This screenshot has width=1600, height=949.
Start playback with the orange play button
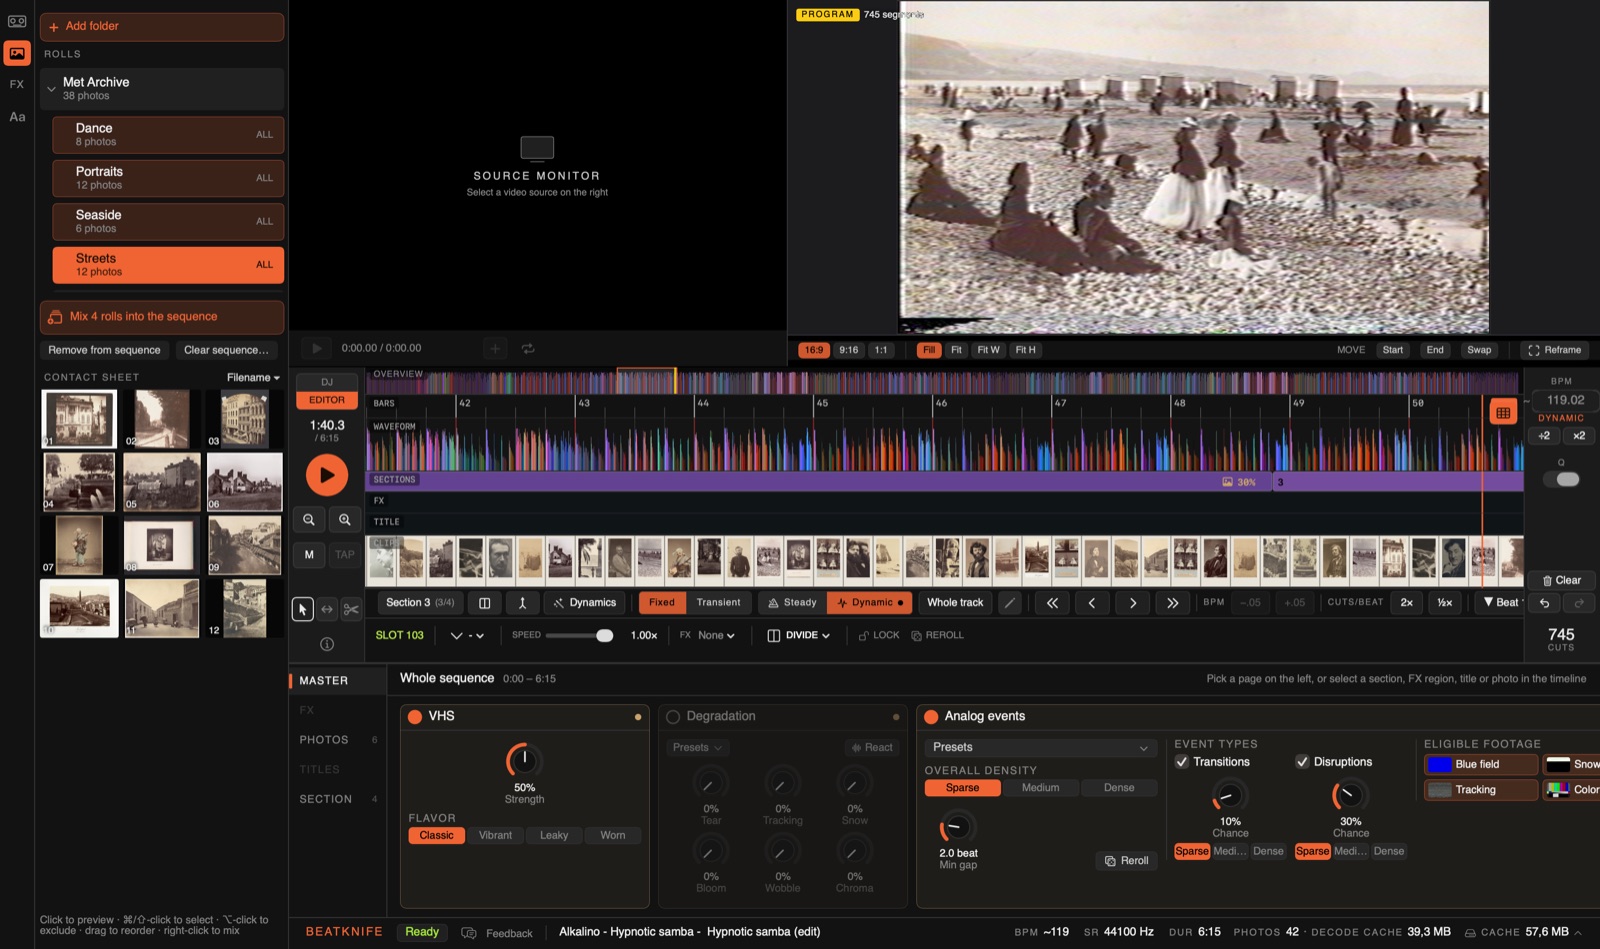pyautogui.click(x=327, y=475)
